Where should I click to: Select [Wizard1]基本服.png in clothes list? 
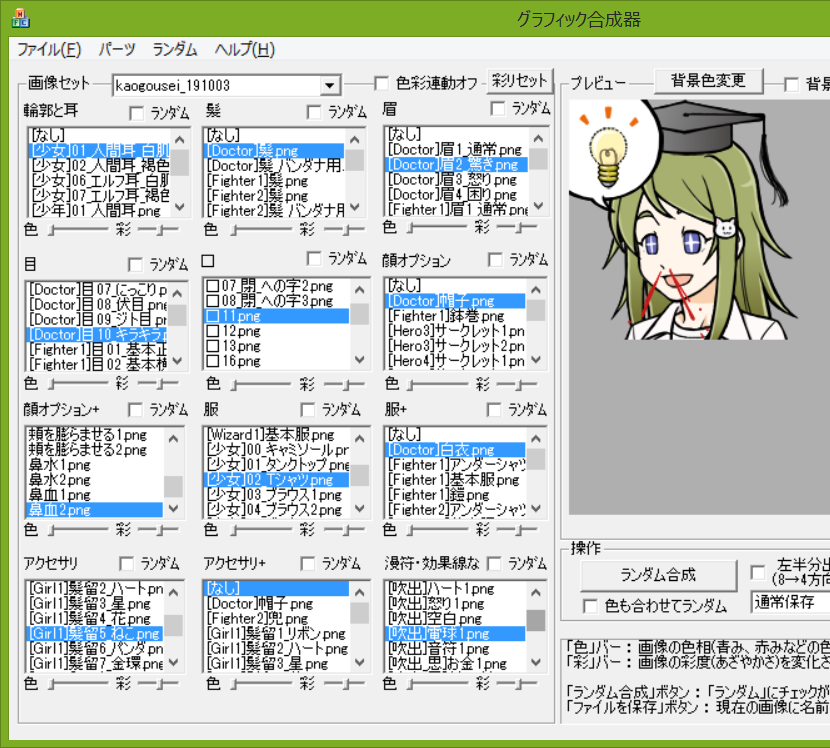tap(276, 435)
